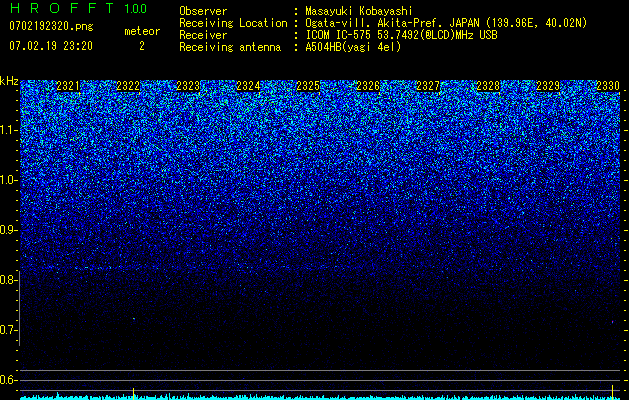Click the meteor count value 2
629x400 pixels.
pos(142,46)
